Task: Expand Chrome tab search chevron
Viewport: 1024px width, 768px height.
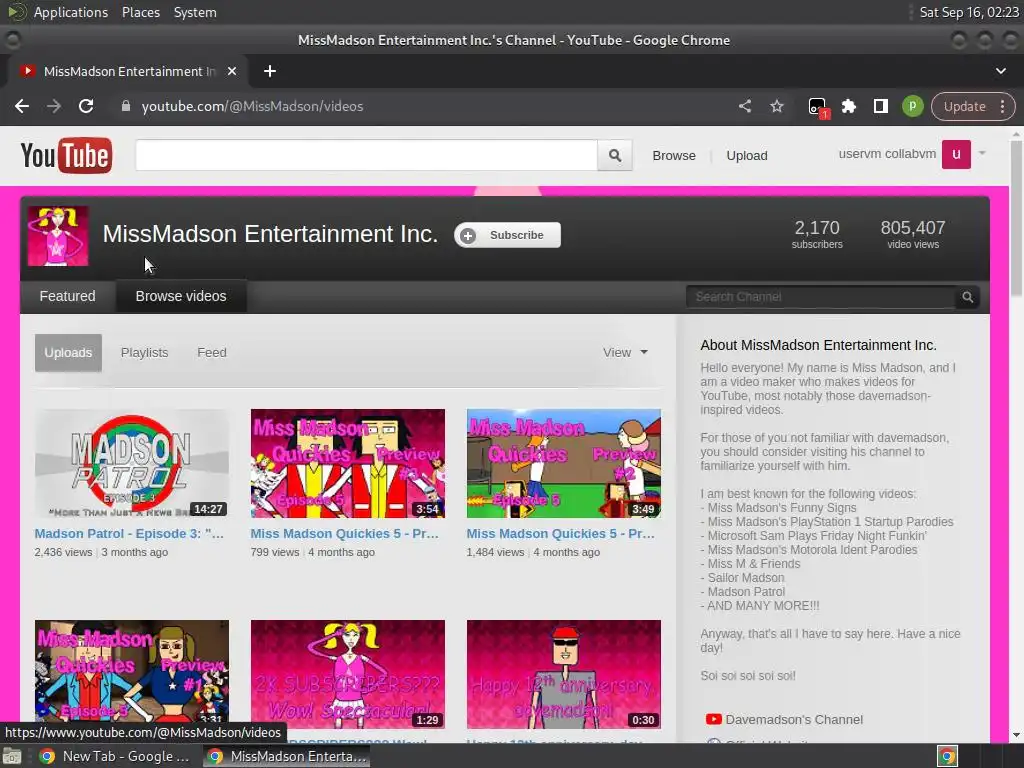Action: 1000,71
